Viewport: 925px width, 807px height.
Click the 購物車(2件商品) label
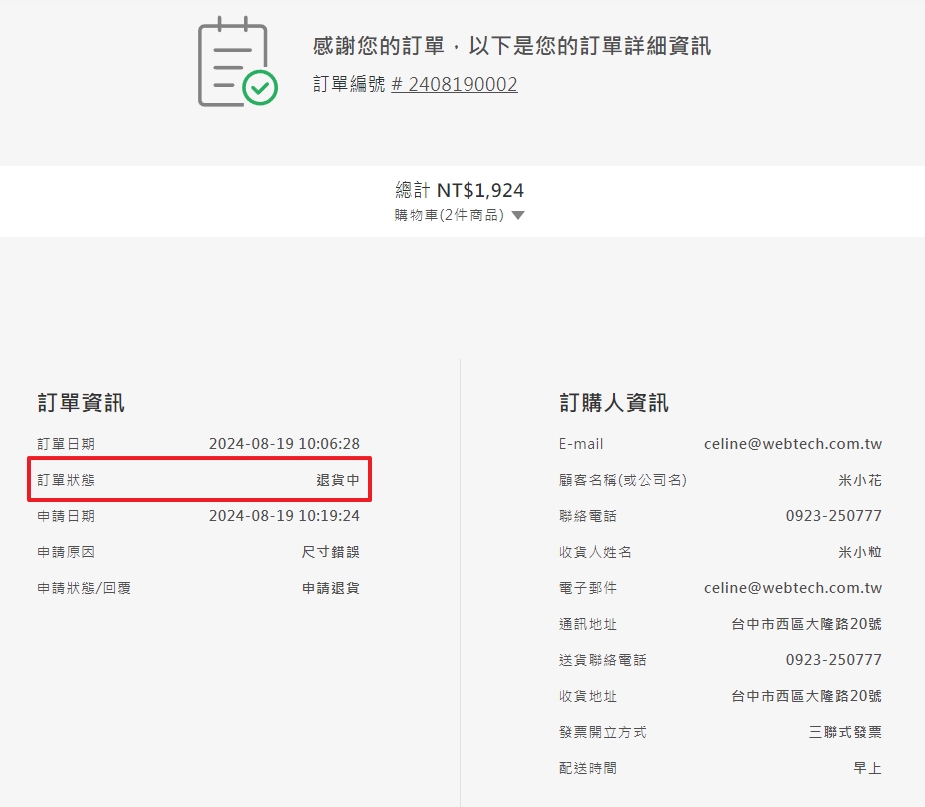[x=449, y=216]
